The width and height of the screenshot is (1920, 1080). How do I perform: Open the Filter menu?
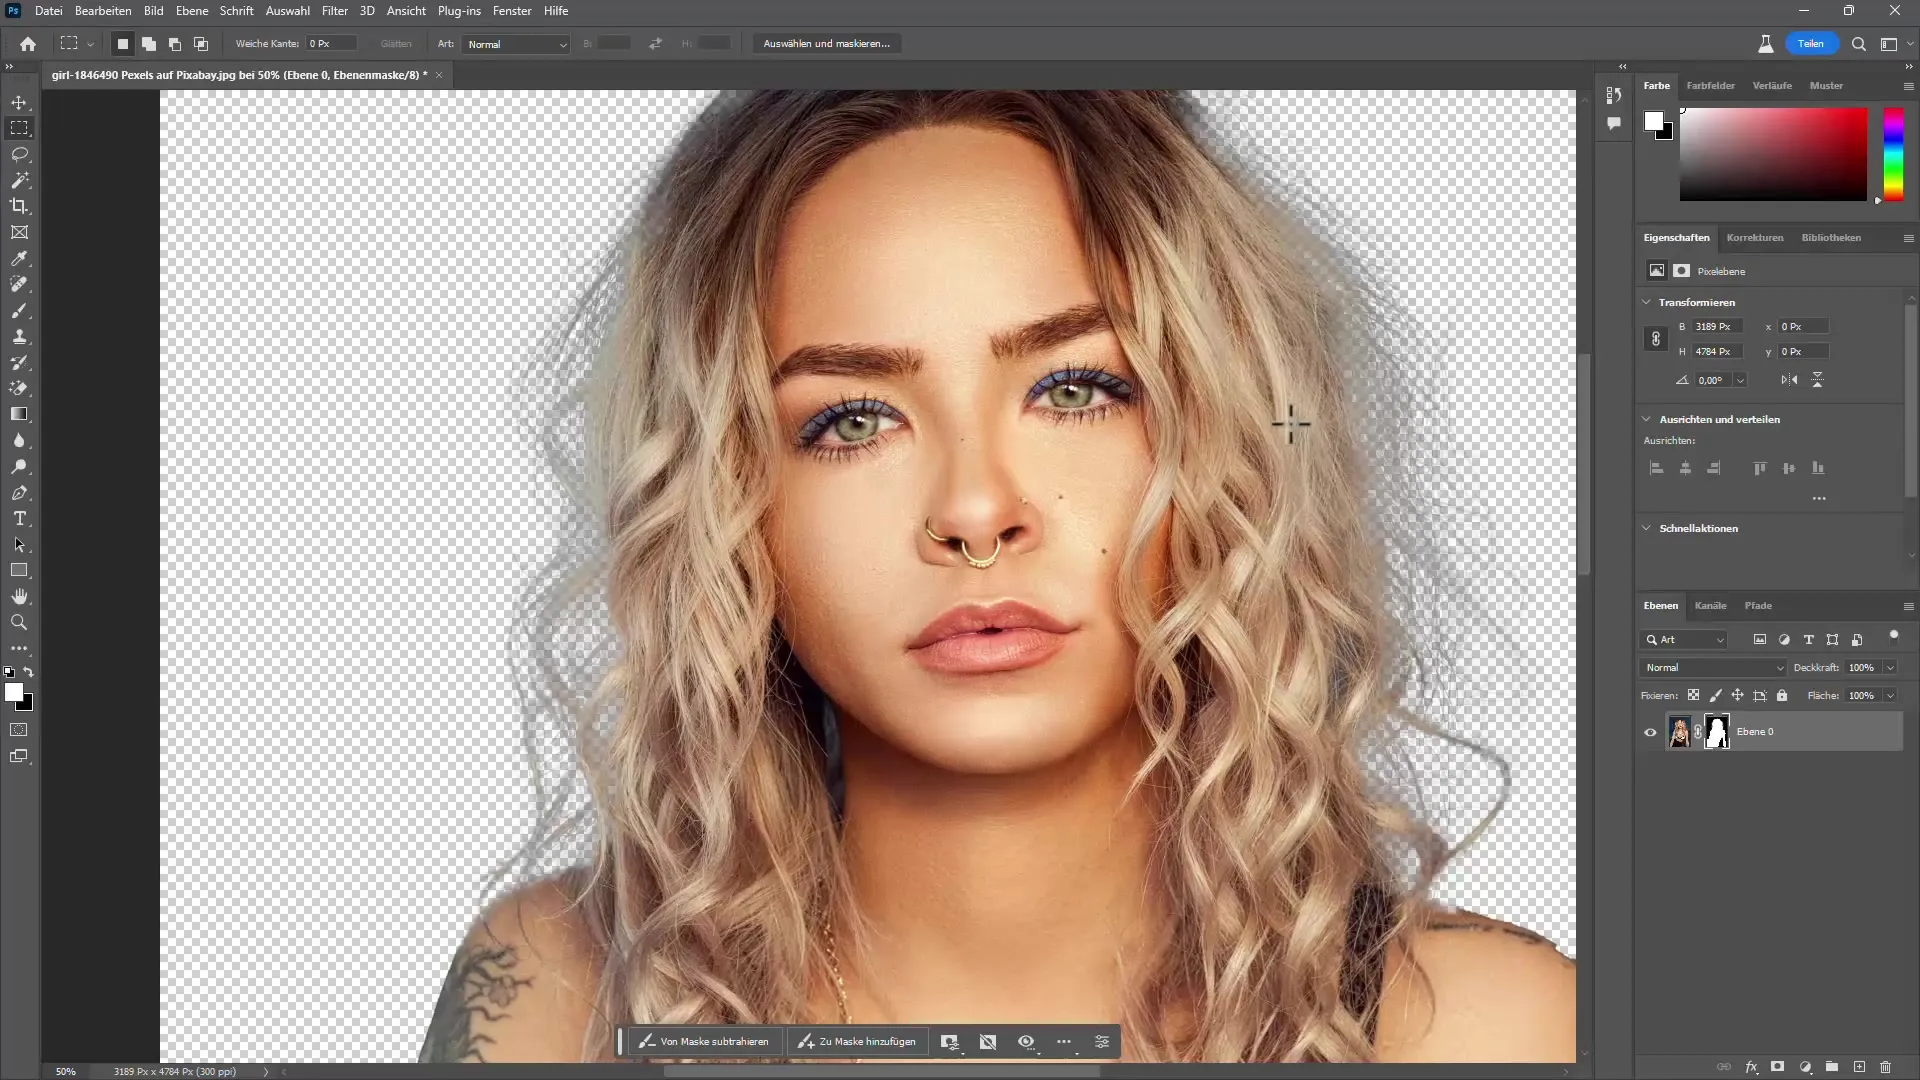pos(334,11)
